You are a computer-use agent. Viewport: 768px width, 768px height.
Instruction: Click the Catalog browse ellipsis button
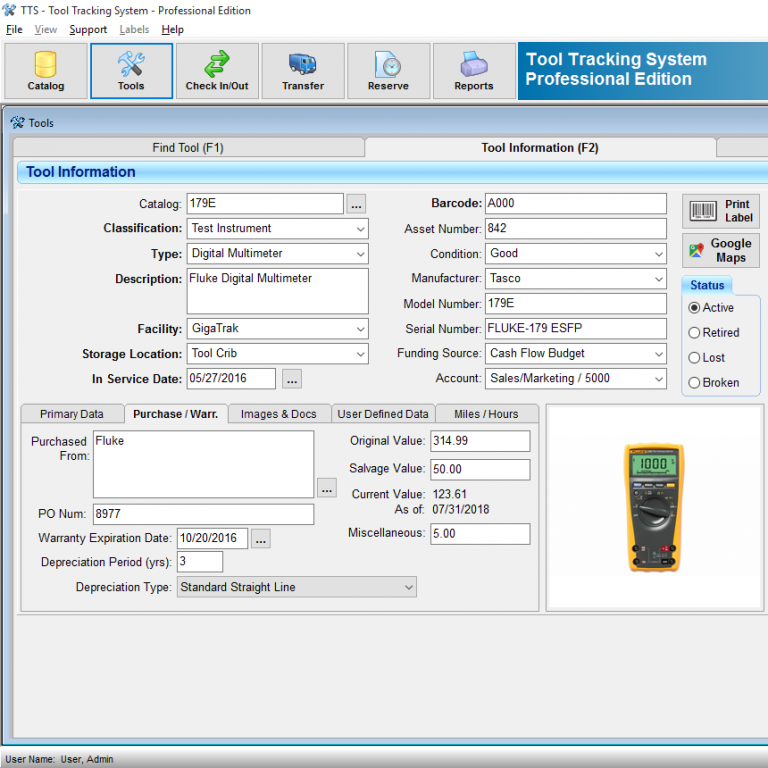point(357,204)
